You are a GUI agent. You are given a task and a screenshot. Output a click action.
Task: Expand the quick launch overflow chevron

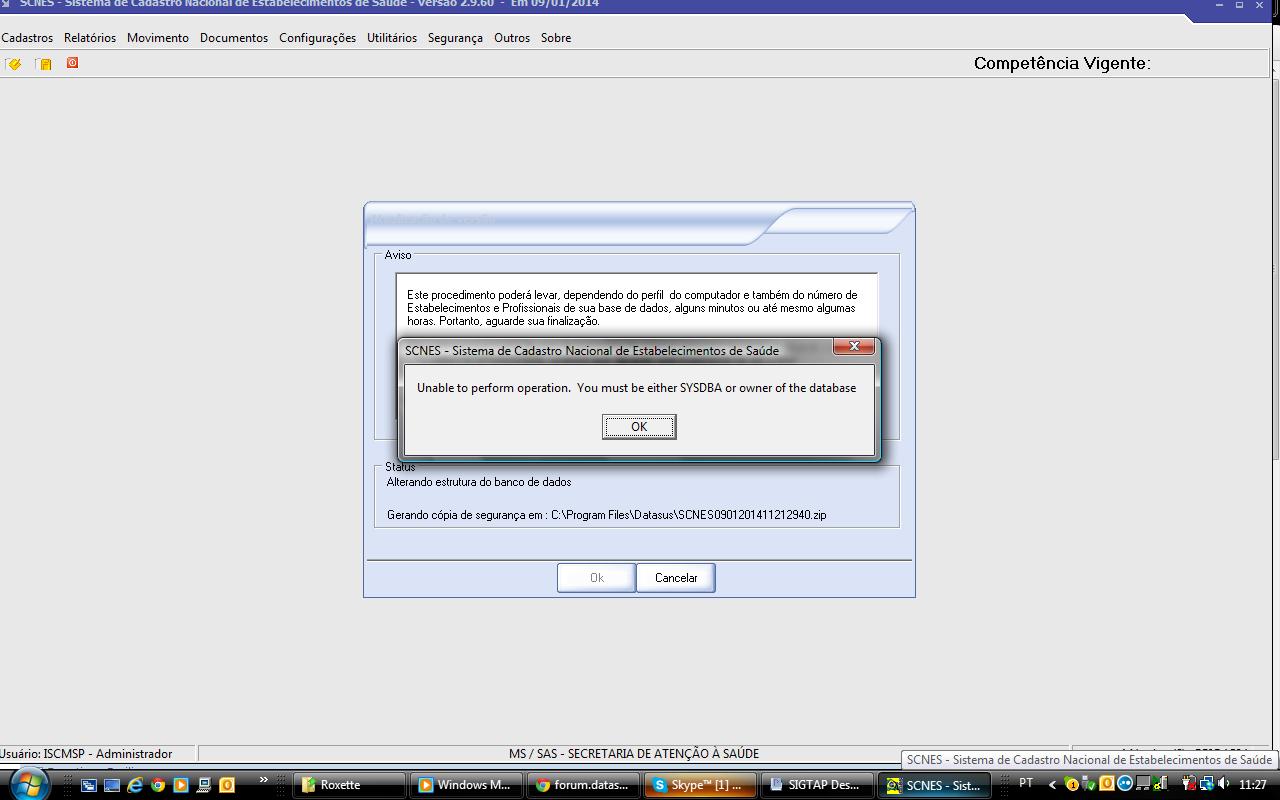click(x=264, y=780)
